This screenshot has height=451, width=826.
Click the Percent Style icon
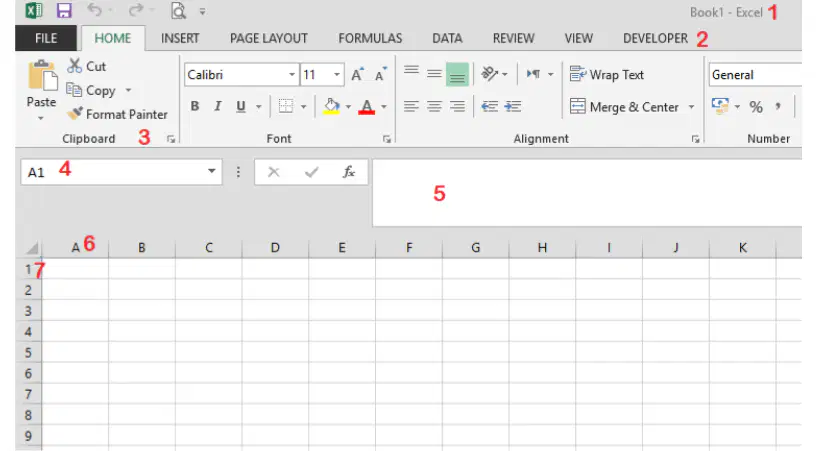click(756, 107)
